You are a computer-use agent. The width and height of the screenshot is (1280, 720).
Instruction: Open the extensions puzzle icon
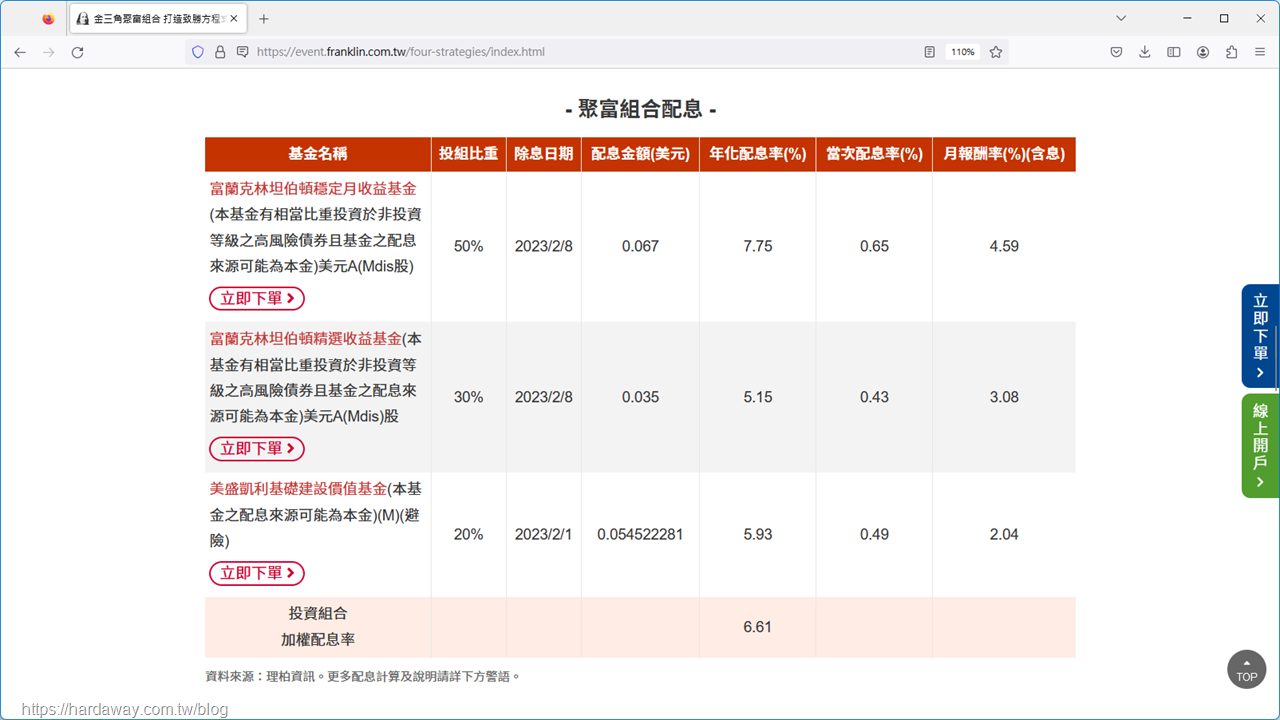[1231, 52]
